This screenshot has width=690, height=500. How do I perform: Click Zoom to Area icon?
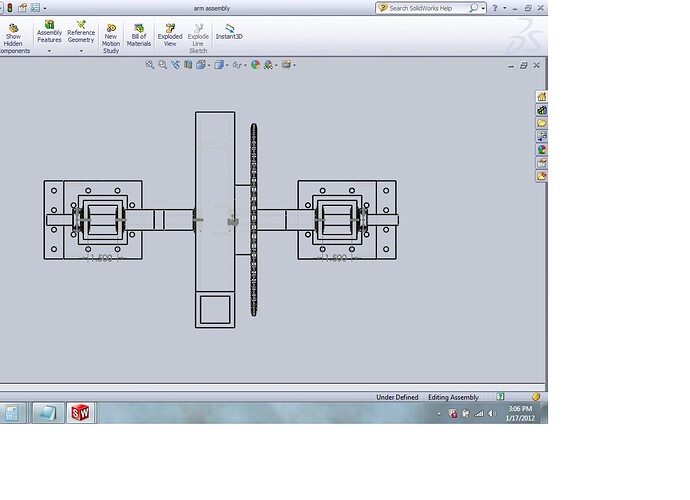point(162,65)
